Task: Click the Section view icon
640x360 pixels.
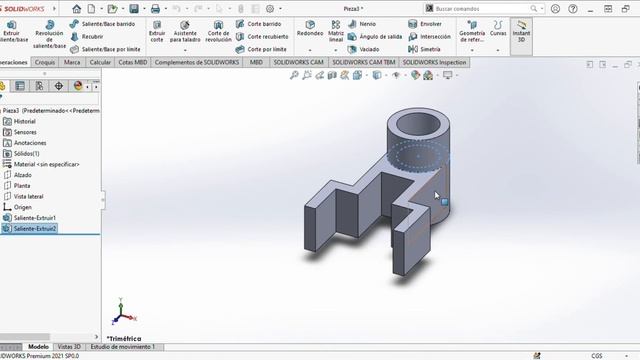Action: [332, 75]
